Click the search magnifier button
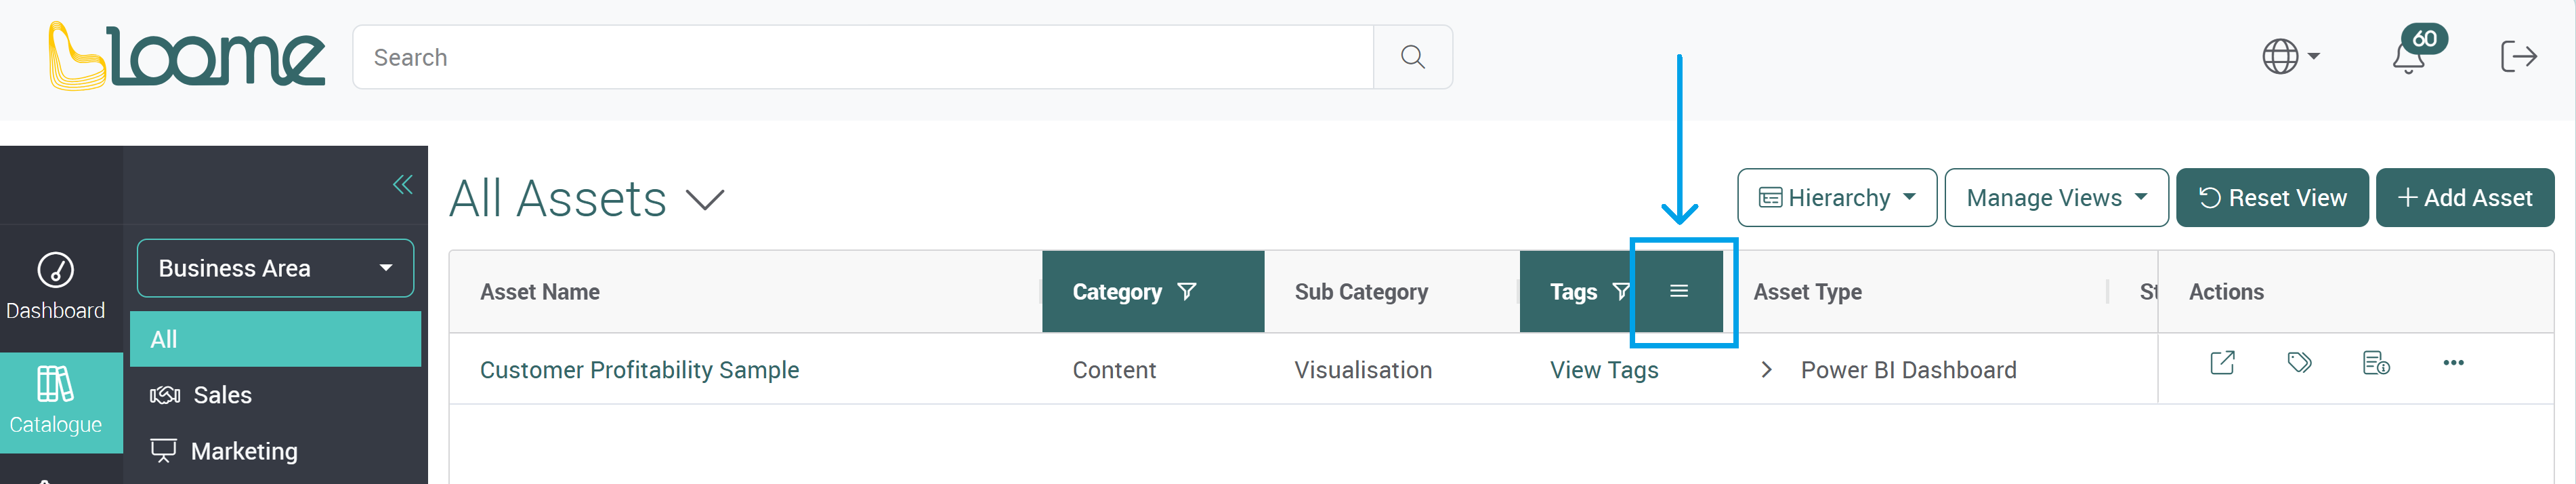The width and height of the screenshot is (2576, 484). pos(1412,57)
